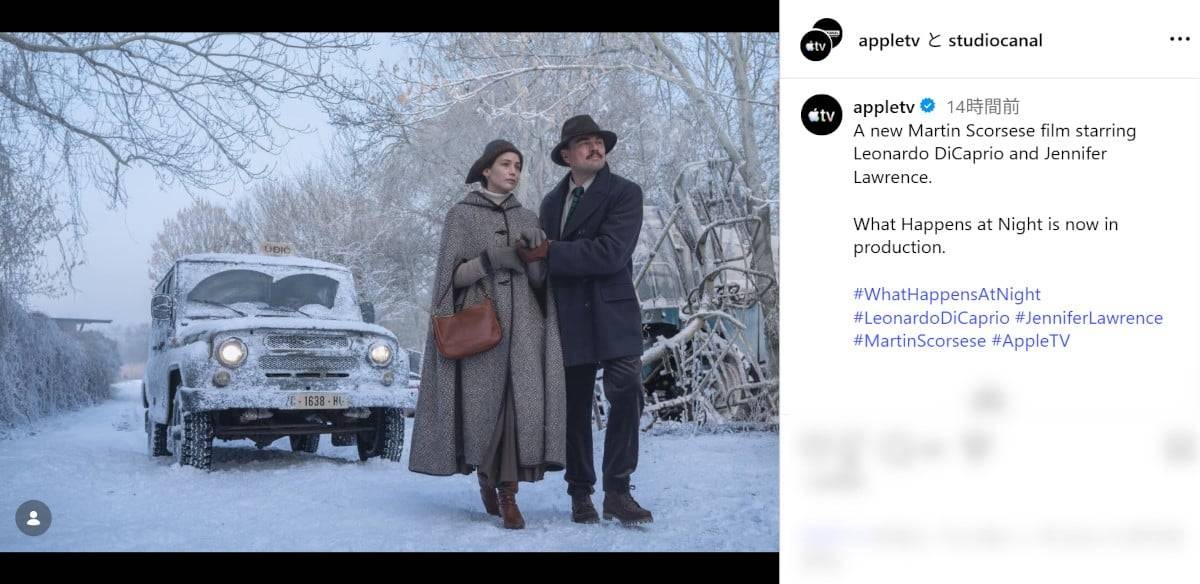Screen dimensions: 1200x584
Task: Open the three-dot more options menu
Action: tap(1179, 40)
